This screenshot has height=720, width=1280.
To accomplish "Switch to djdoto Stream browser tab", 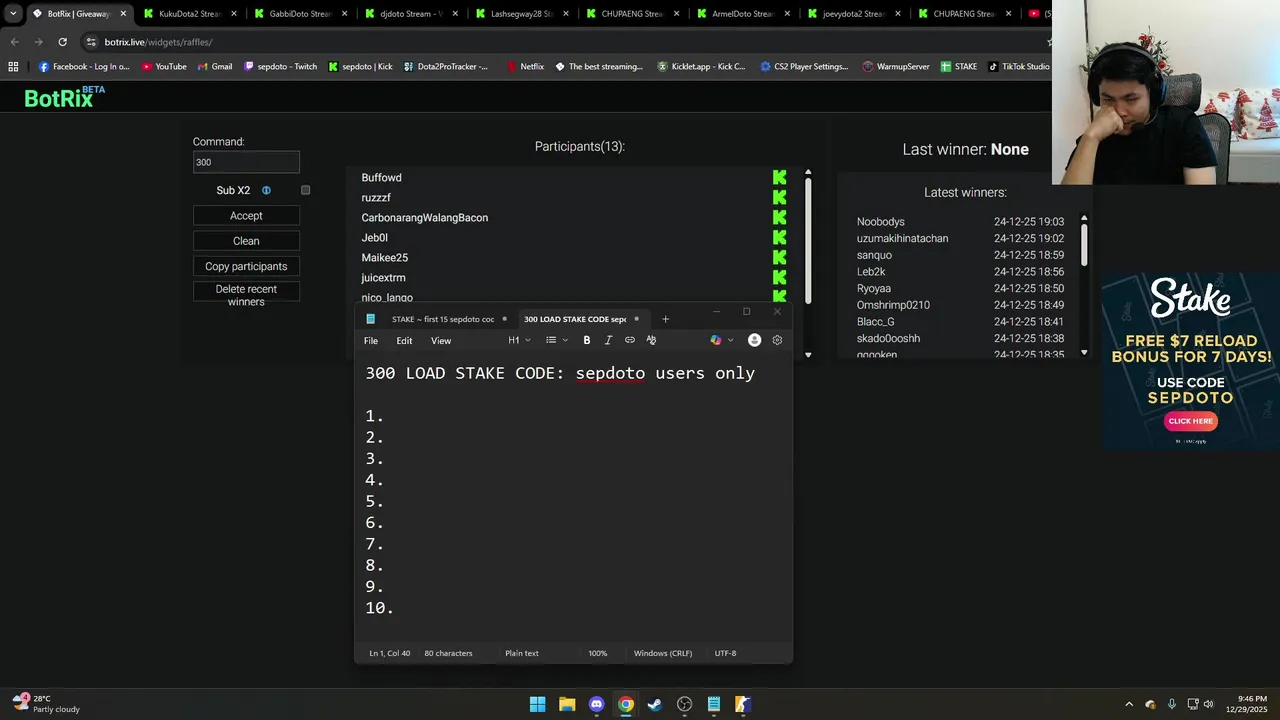I will point(411,14).
